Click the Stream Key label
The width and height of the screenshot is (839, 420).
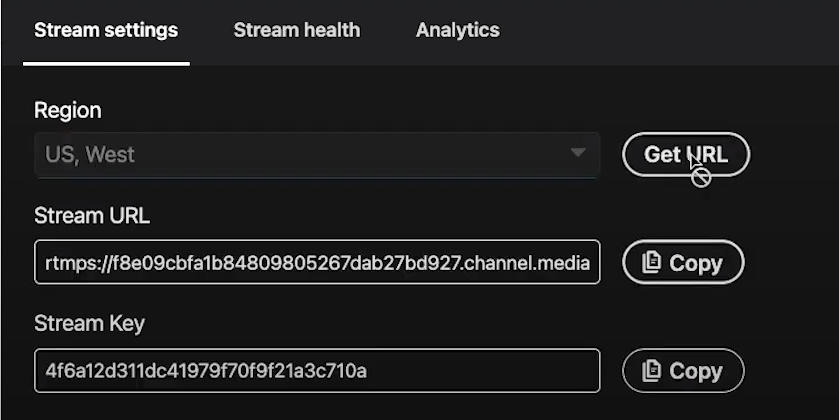(x=89, y=324)
